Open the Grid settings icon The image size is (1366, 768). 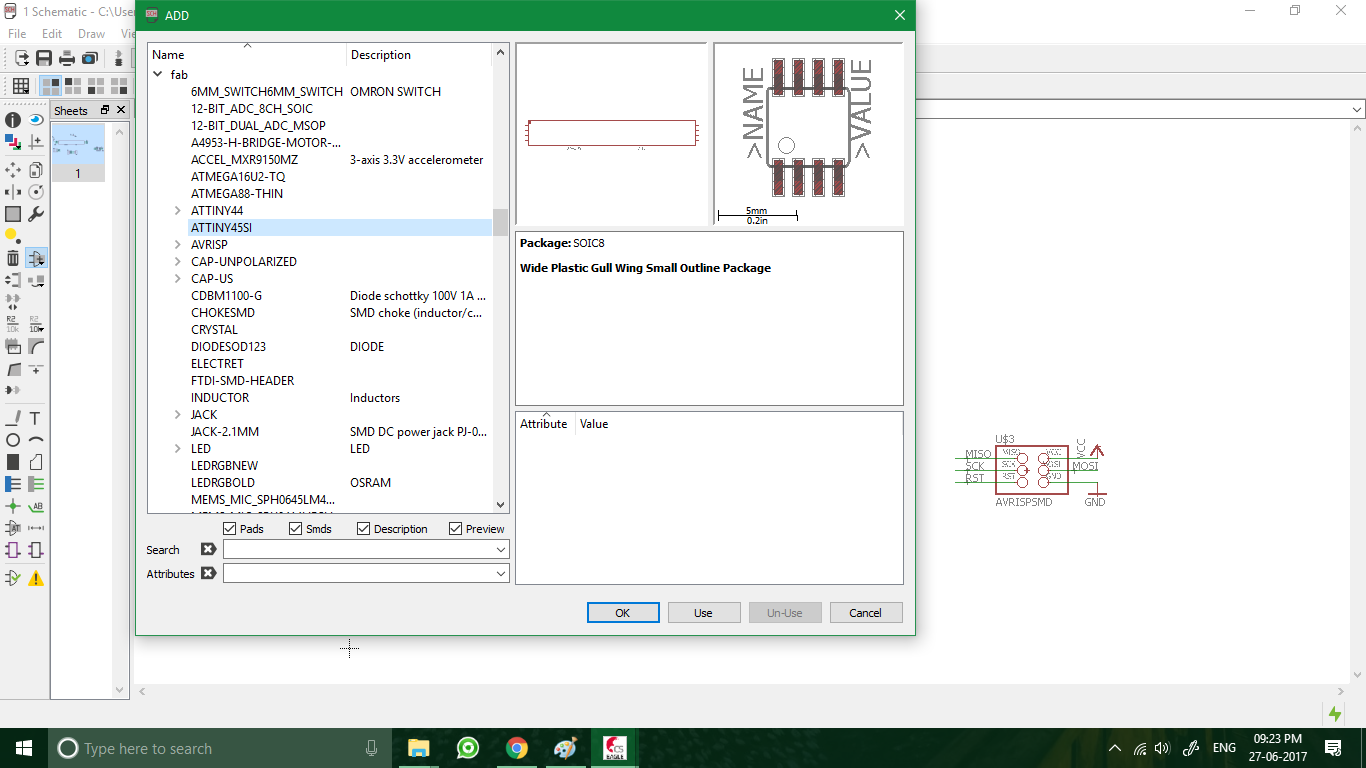[20, 86]
